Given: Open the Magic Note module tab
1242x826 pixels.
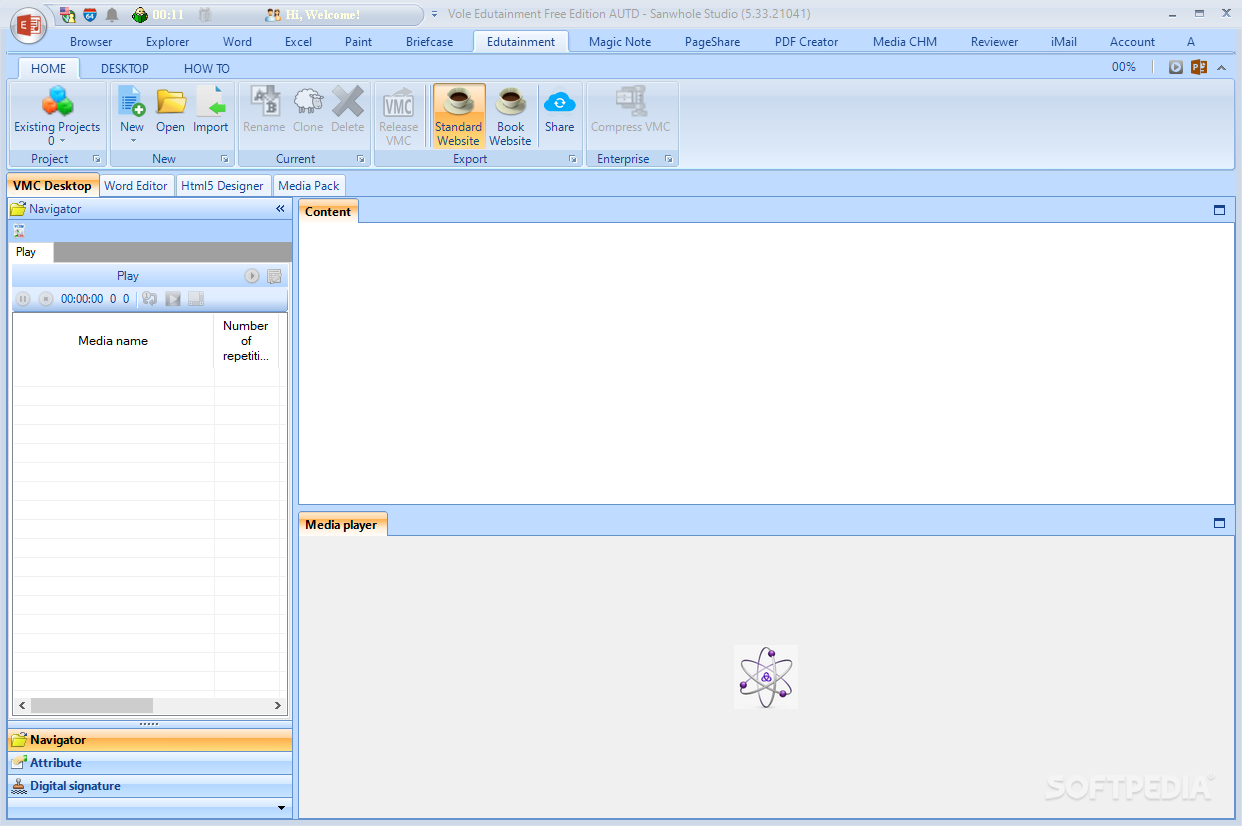Looking at the screenshot, I should 620,42.
